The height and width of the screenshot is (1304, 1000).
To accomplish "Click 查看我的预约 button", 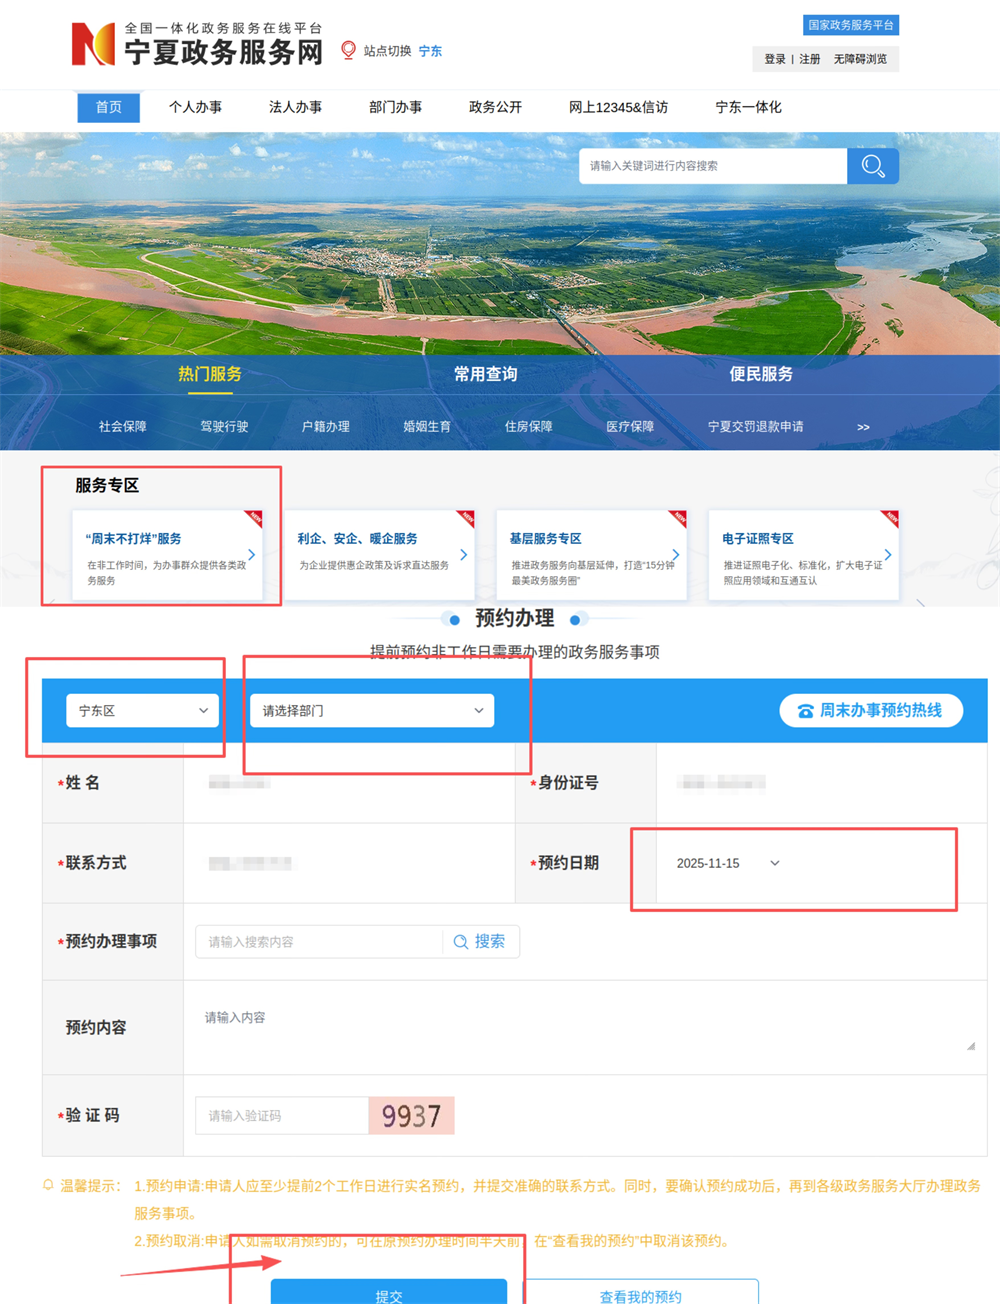I will (640, 1294).
